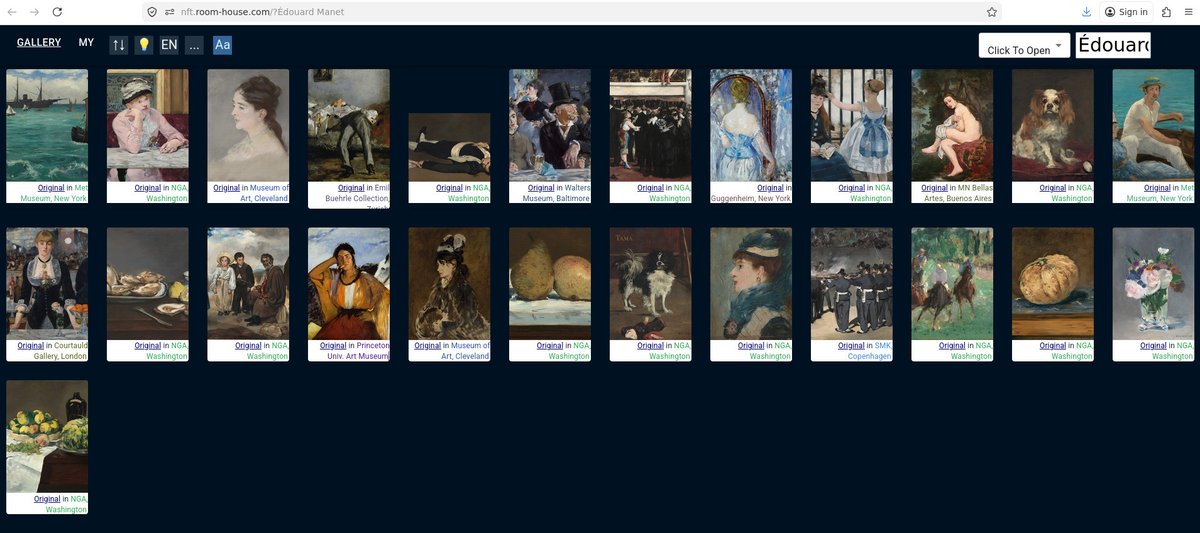
Task: Click Original link for Emil Buehrle painting
Action: 351,188
